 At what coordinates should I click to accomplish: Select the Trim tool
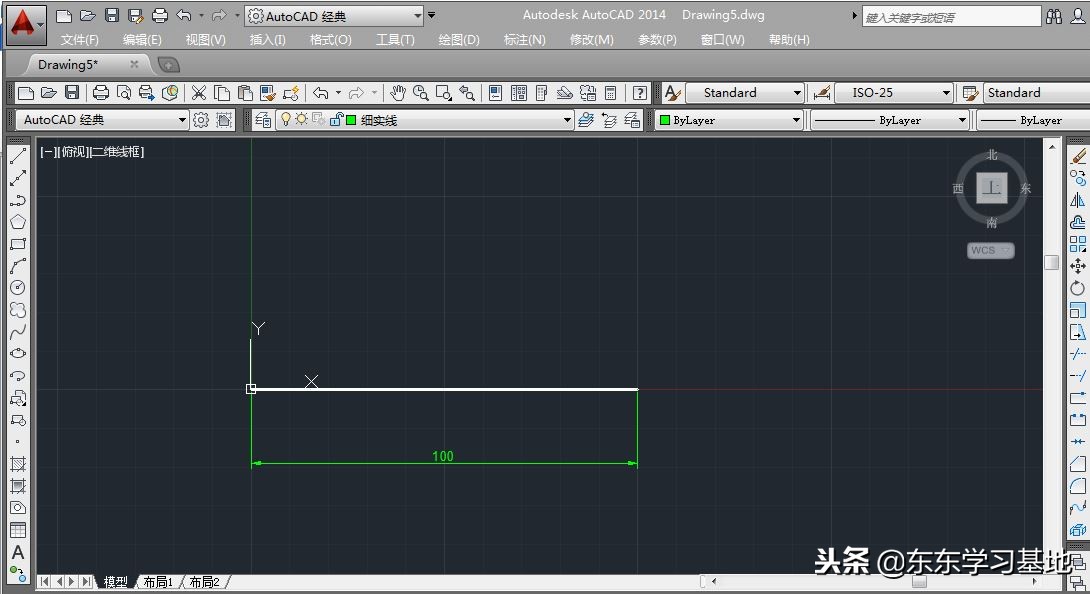[1078, 354]
